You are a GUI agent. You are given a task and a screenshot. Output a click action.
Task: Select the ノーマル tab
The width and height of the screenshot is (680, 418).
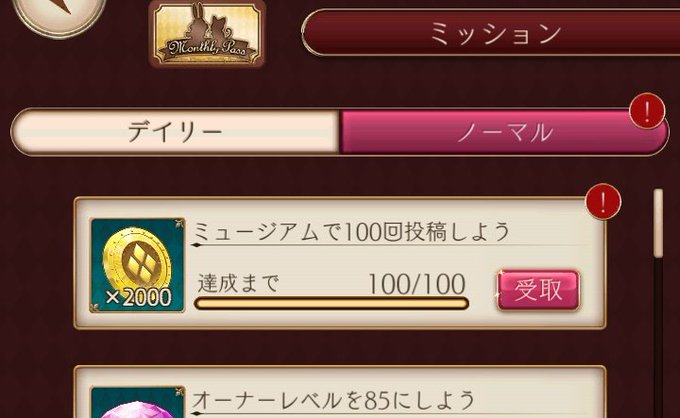coord(504,132)
